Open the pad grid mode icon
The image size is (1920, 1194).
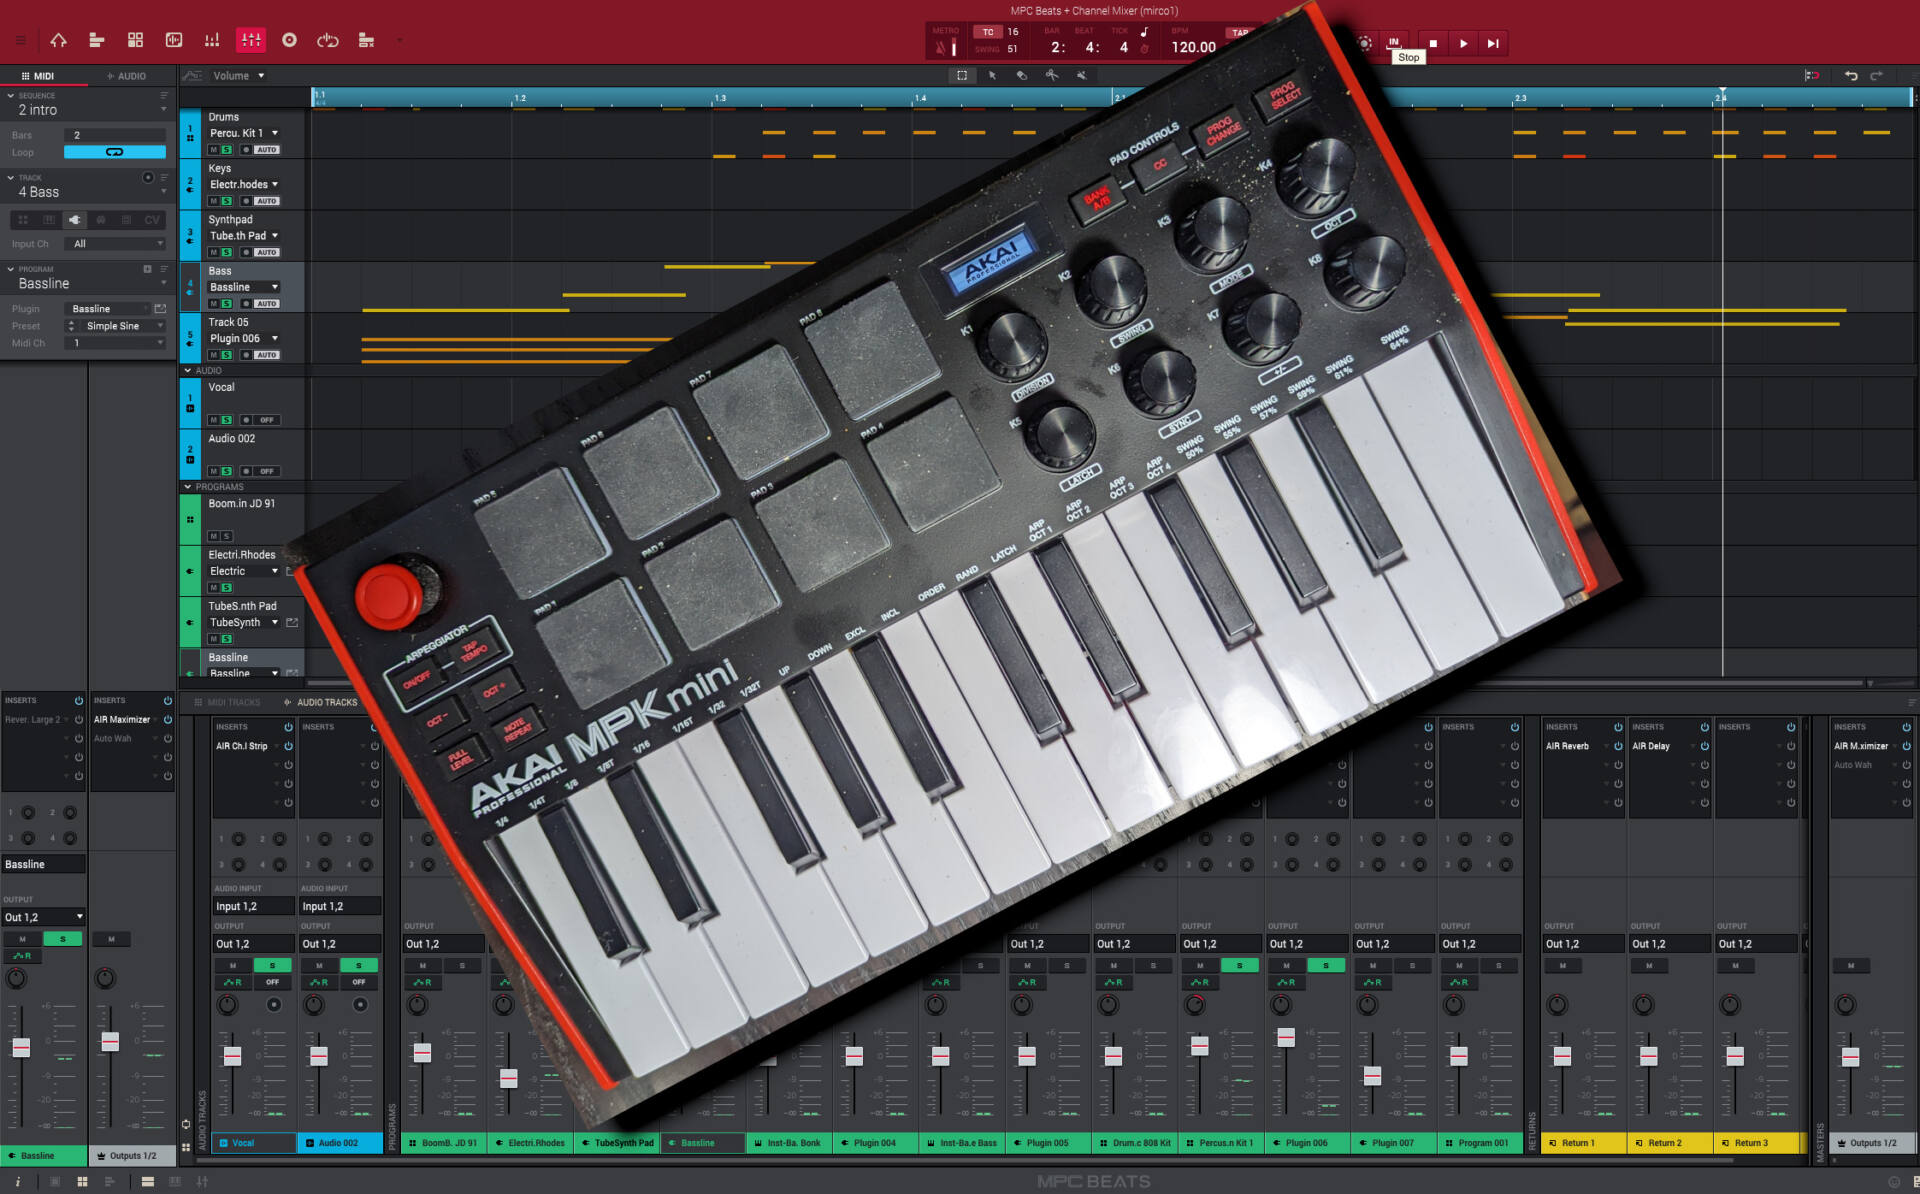(x=135, y=40)
